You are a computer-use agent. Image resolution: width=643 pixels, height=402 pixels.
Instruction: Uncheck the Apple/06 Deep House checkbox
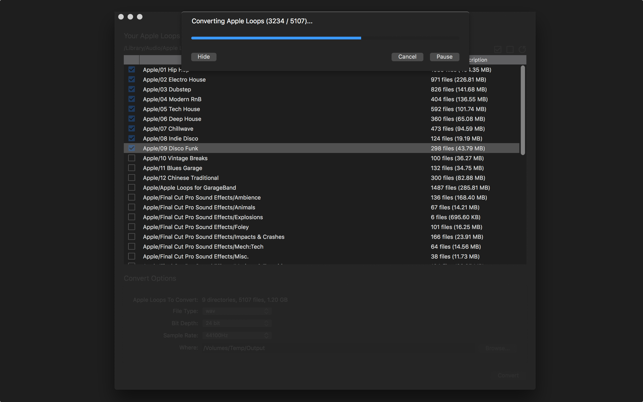pos(132,119)
